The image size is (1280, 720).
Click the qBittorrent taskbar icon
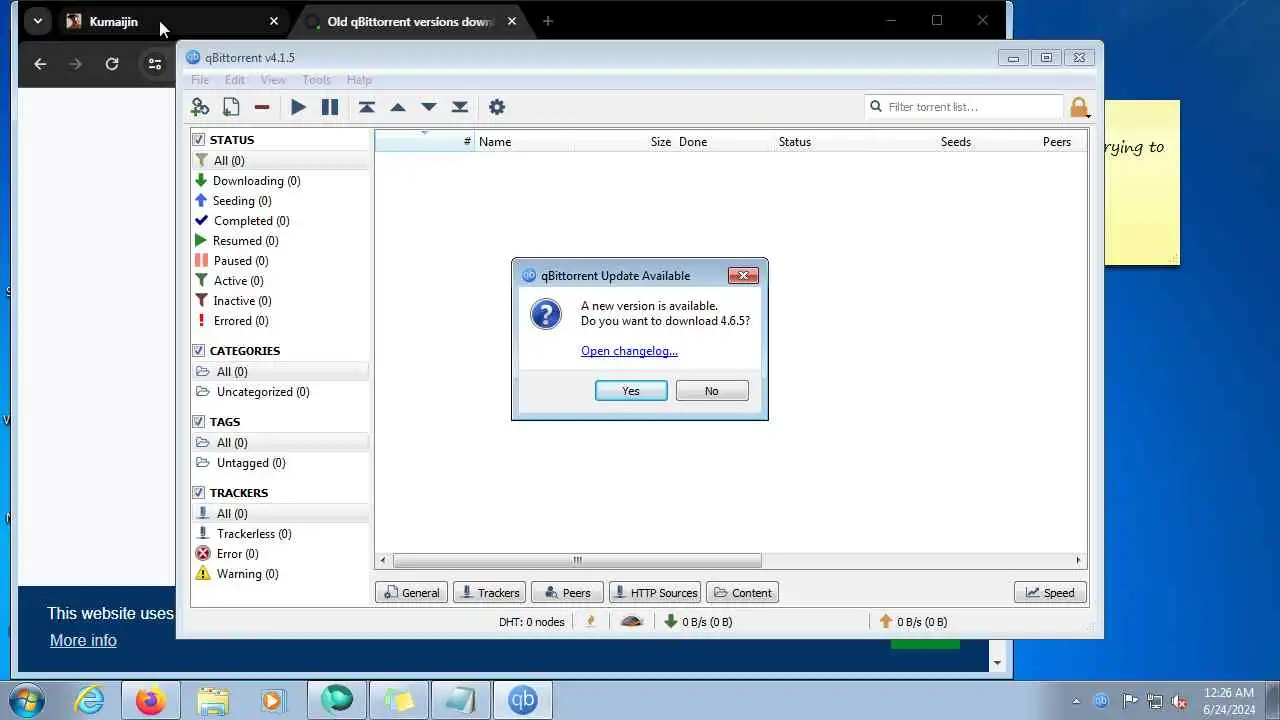pyautogui.click(x=522, y=700)
